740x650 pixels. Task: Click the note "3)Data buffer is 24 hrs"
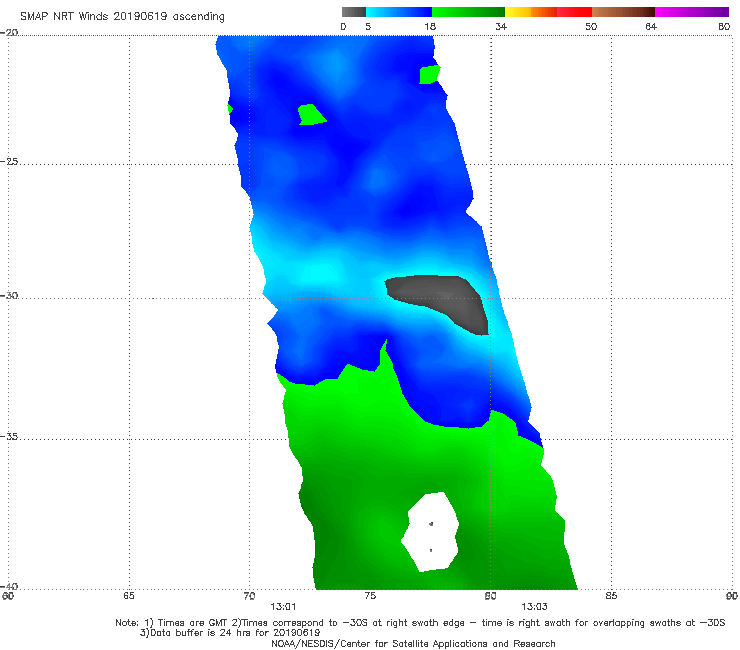230,633
